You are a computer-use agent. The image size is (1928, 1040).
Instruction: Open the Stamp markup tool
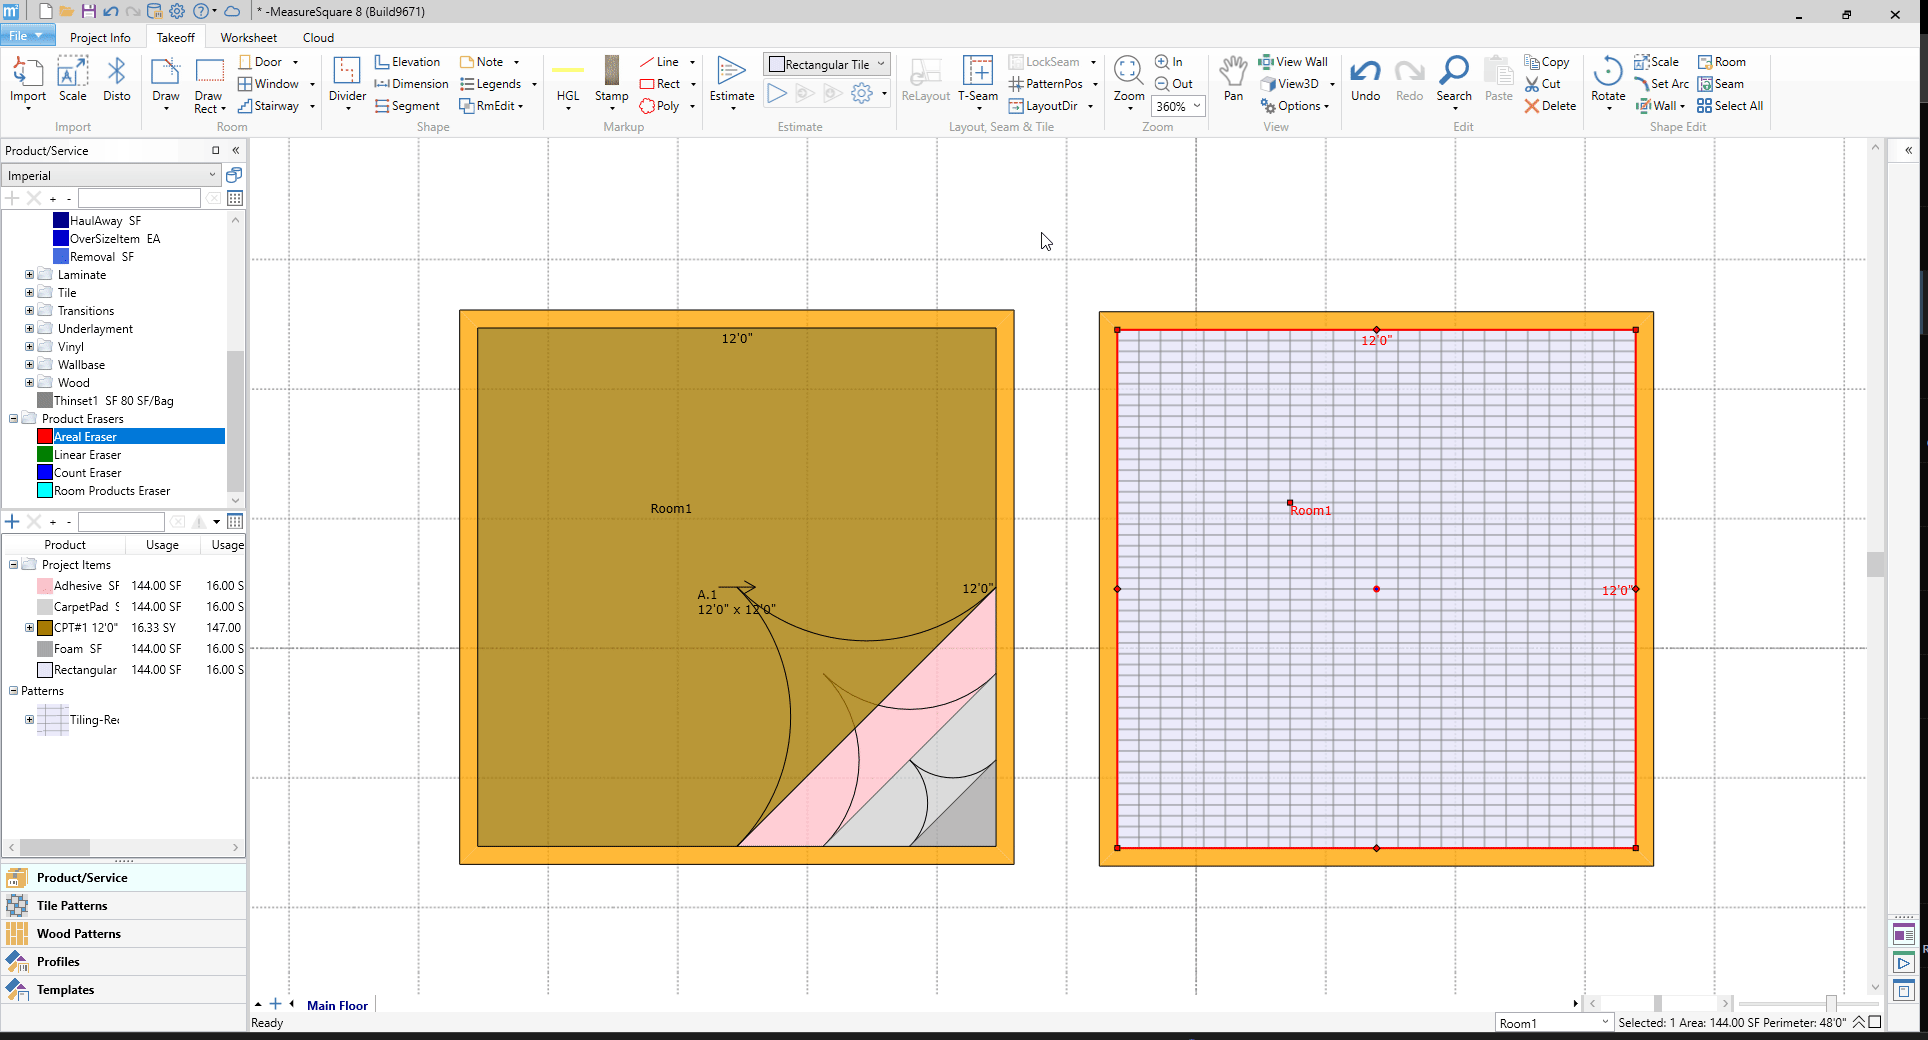(x=611, y=80)
